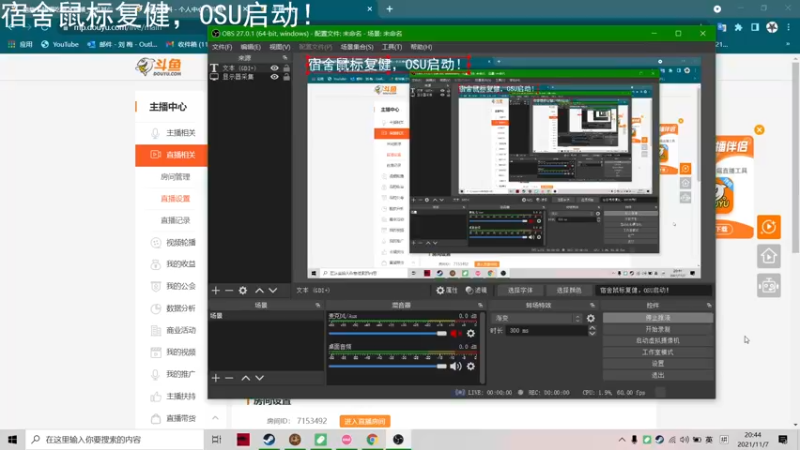Click the 启动虚拟摄像机 virtual camera button
The image size is (800, 450).
(658, 340)
